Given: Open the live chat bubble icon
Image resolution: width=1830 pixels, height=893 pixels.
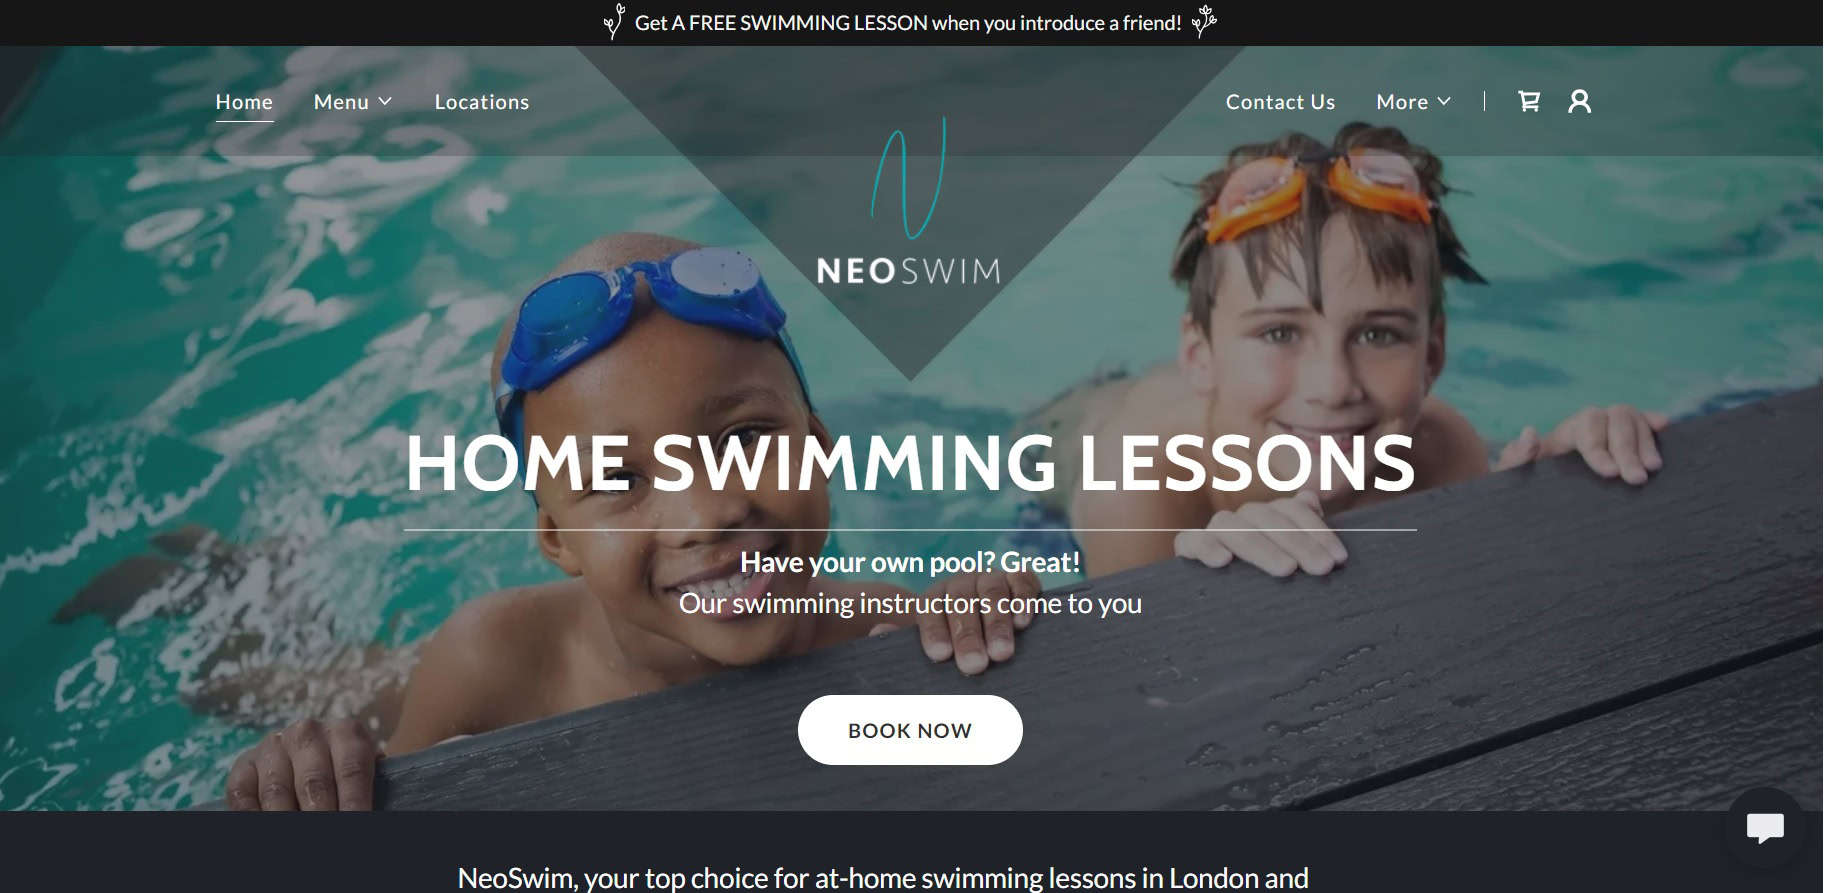Looking at the screenshot, I should click(1765, 827).
